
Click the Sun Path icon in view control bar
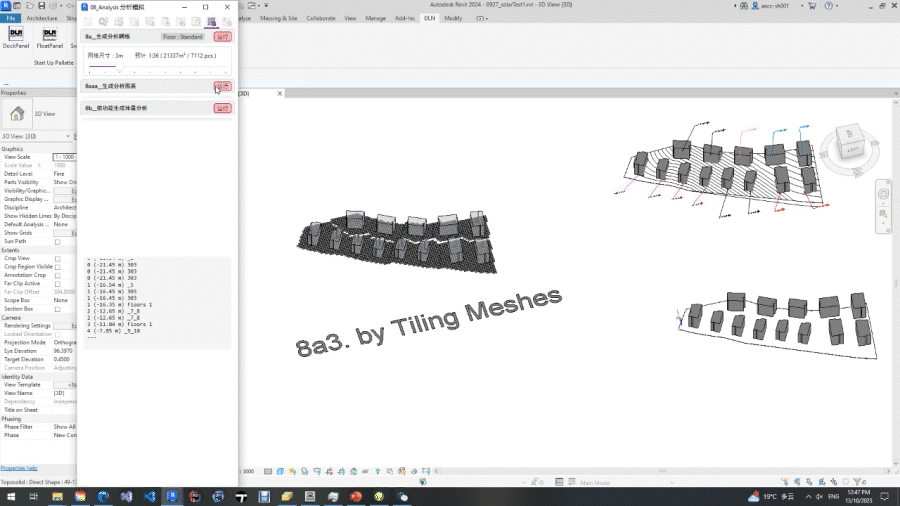(x=293, y=471)
